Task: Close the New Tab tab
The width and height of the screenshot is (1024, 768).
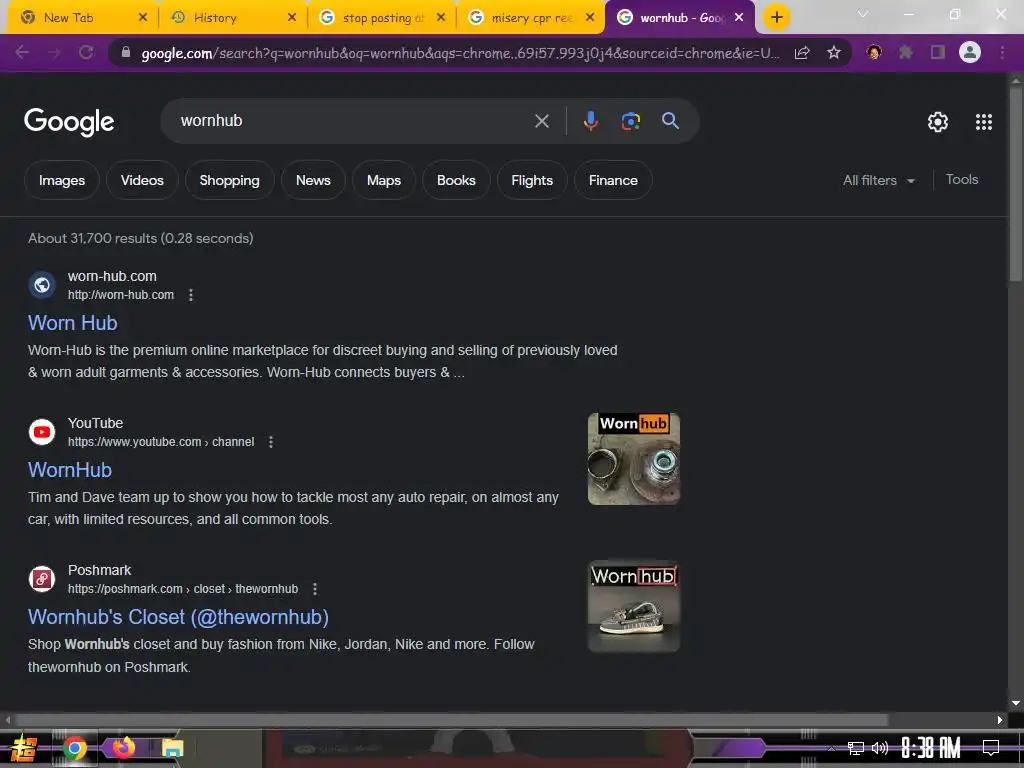Action: click(x=143, y=18)
